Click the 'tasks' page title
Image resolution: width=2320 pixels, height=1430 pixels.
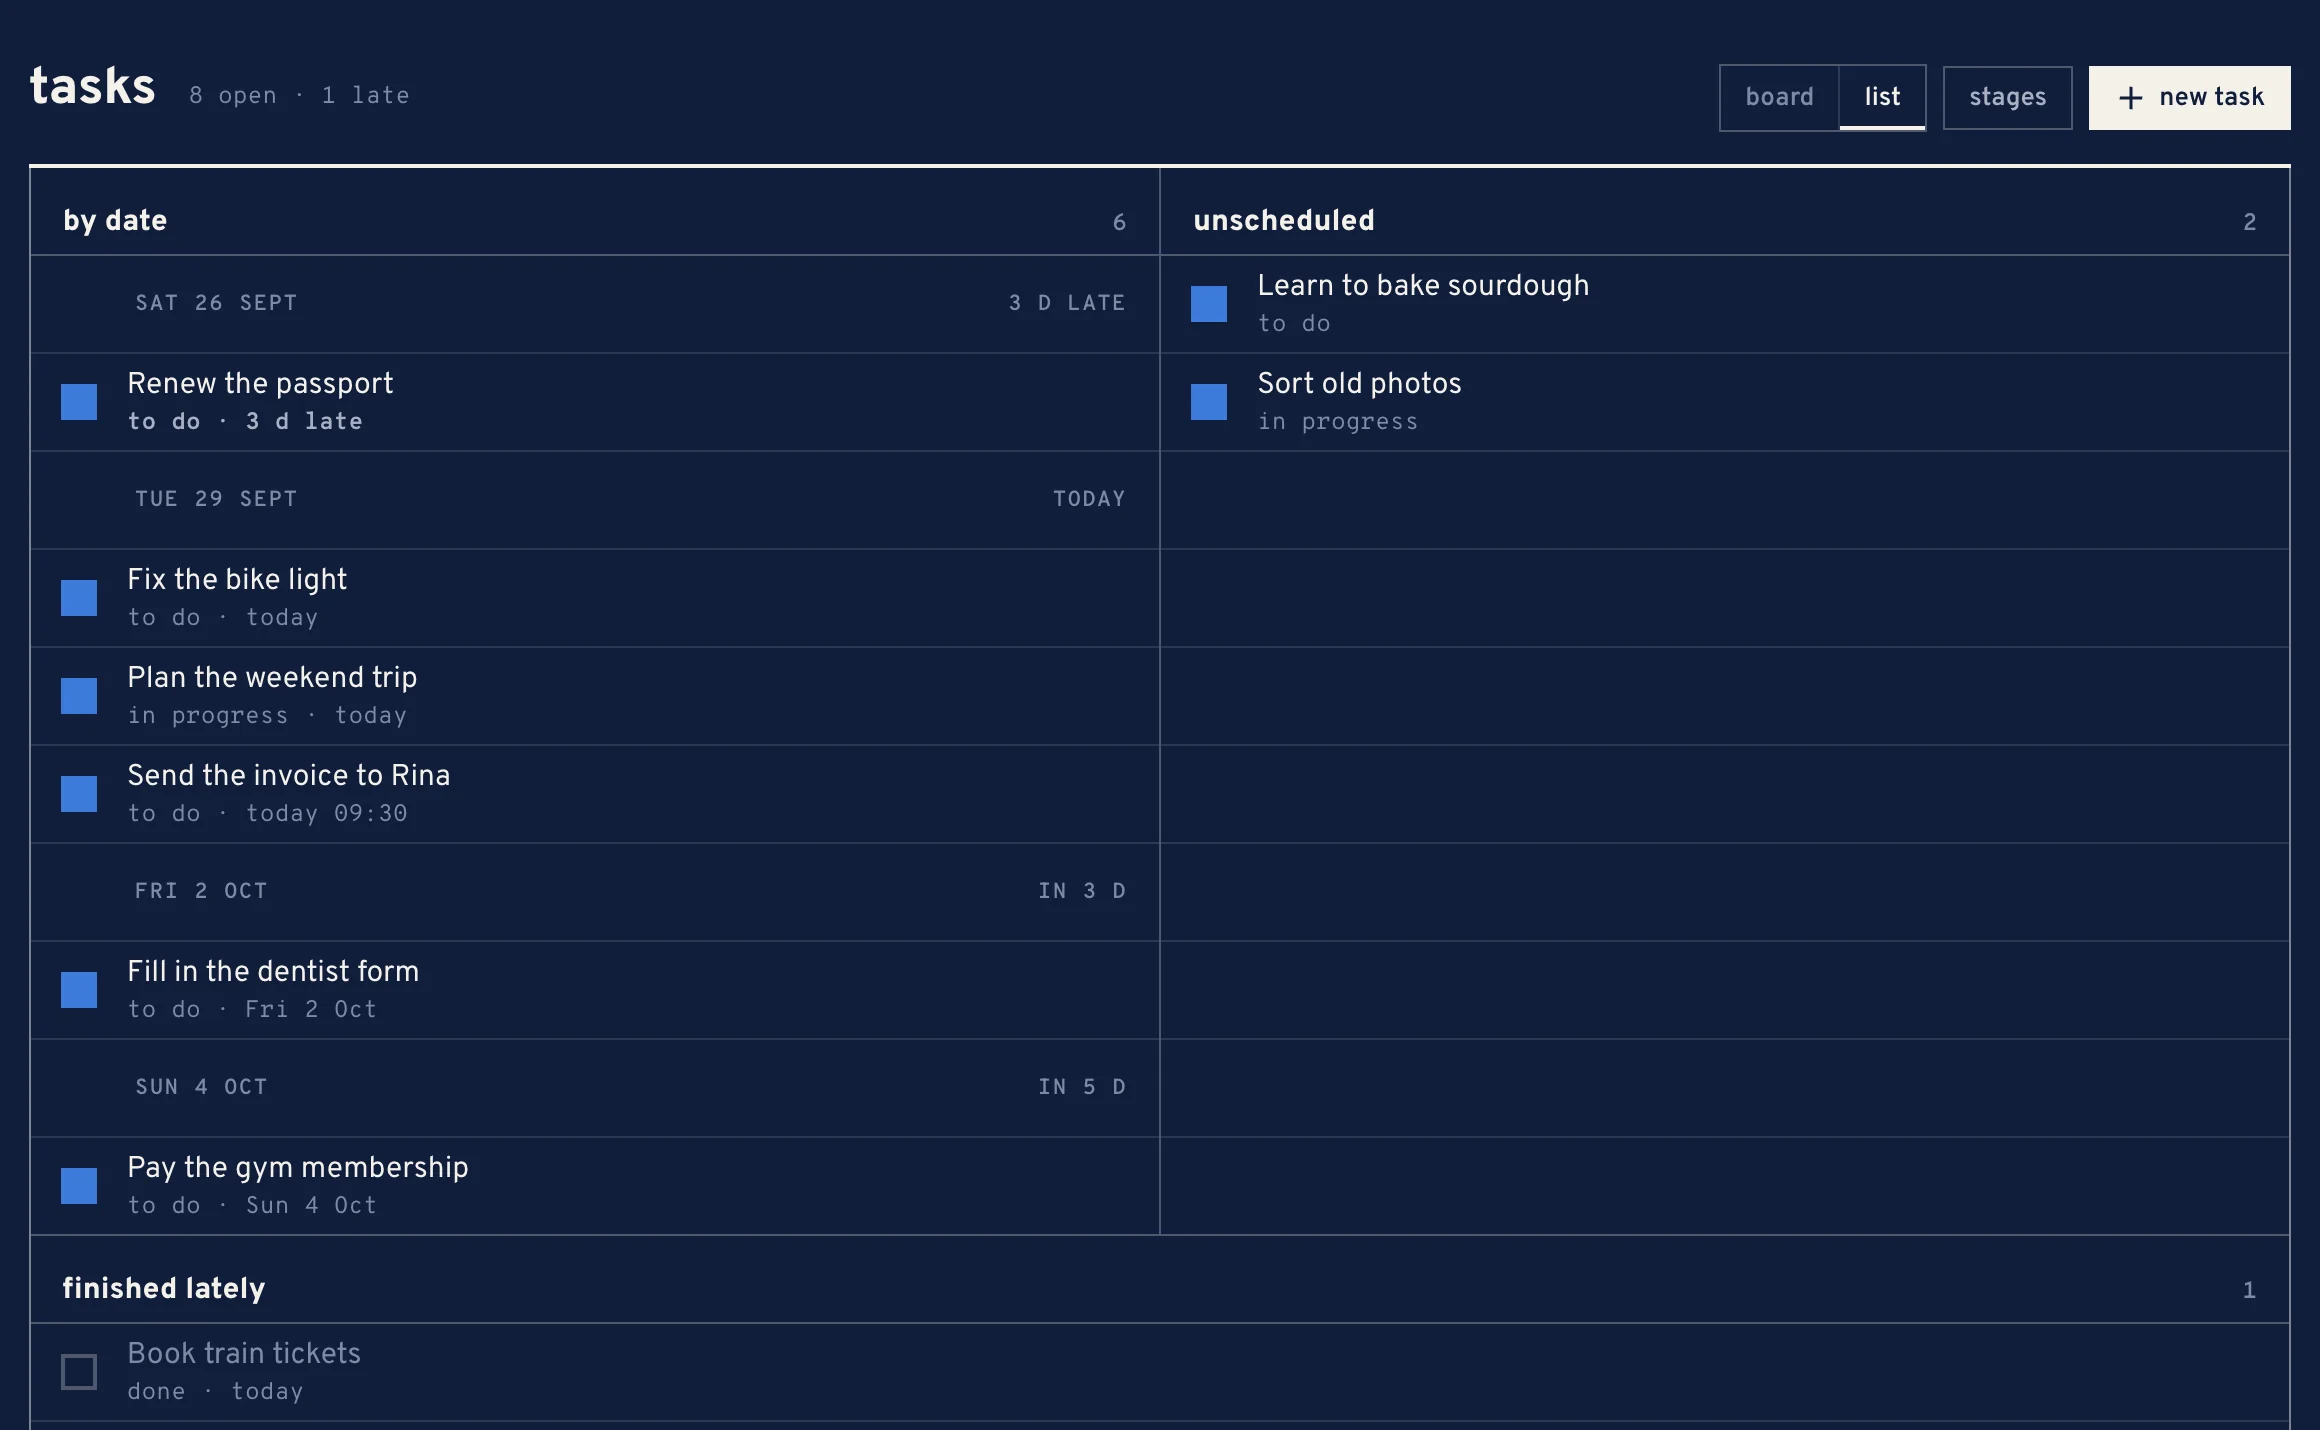pyautogui.click(x=92, y=86)
